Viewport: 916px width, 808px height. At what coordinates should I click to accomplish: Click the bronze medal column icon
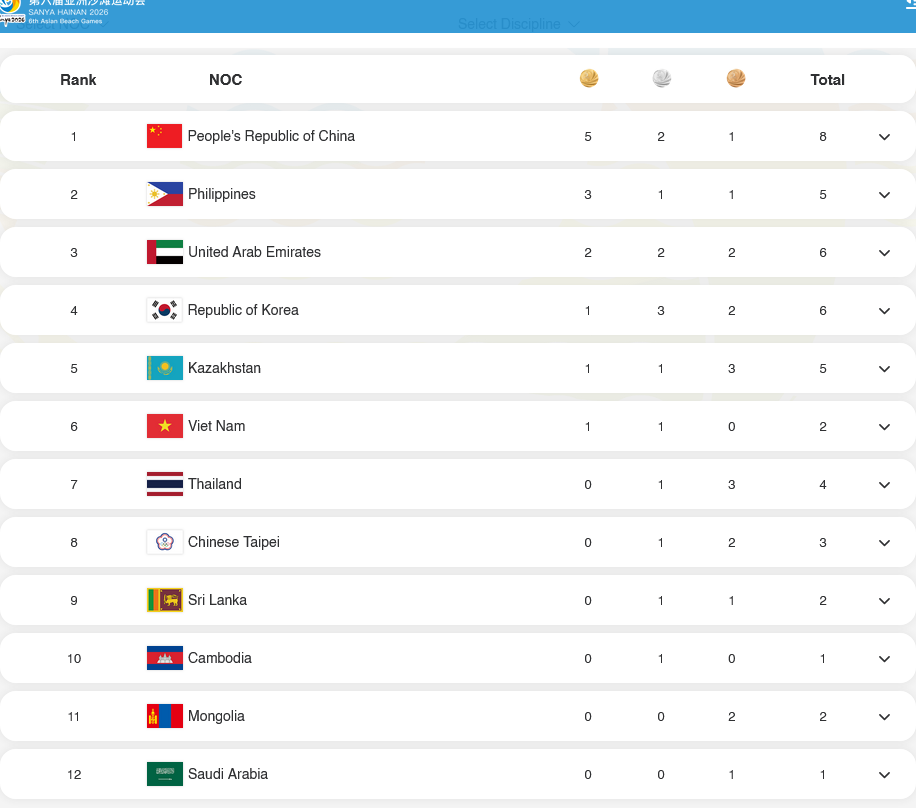(x=736, y=78)
